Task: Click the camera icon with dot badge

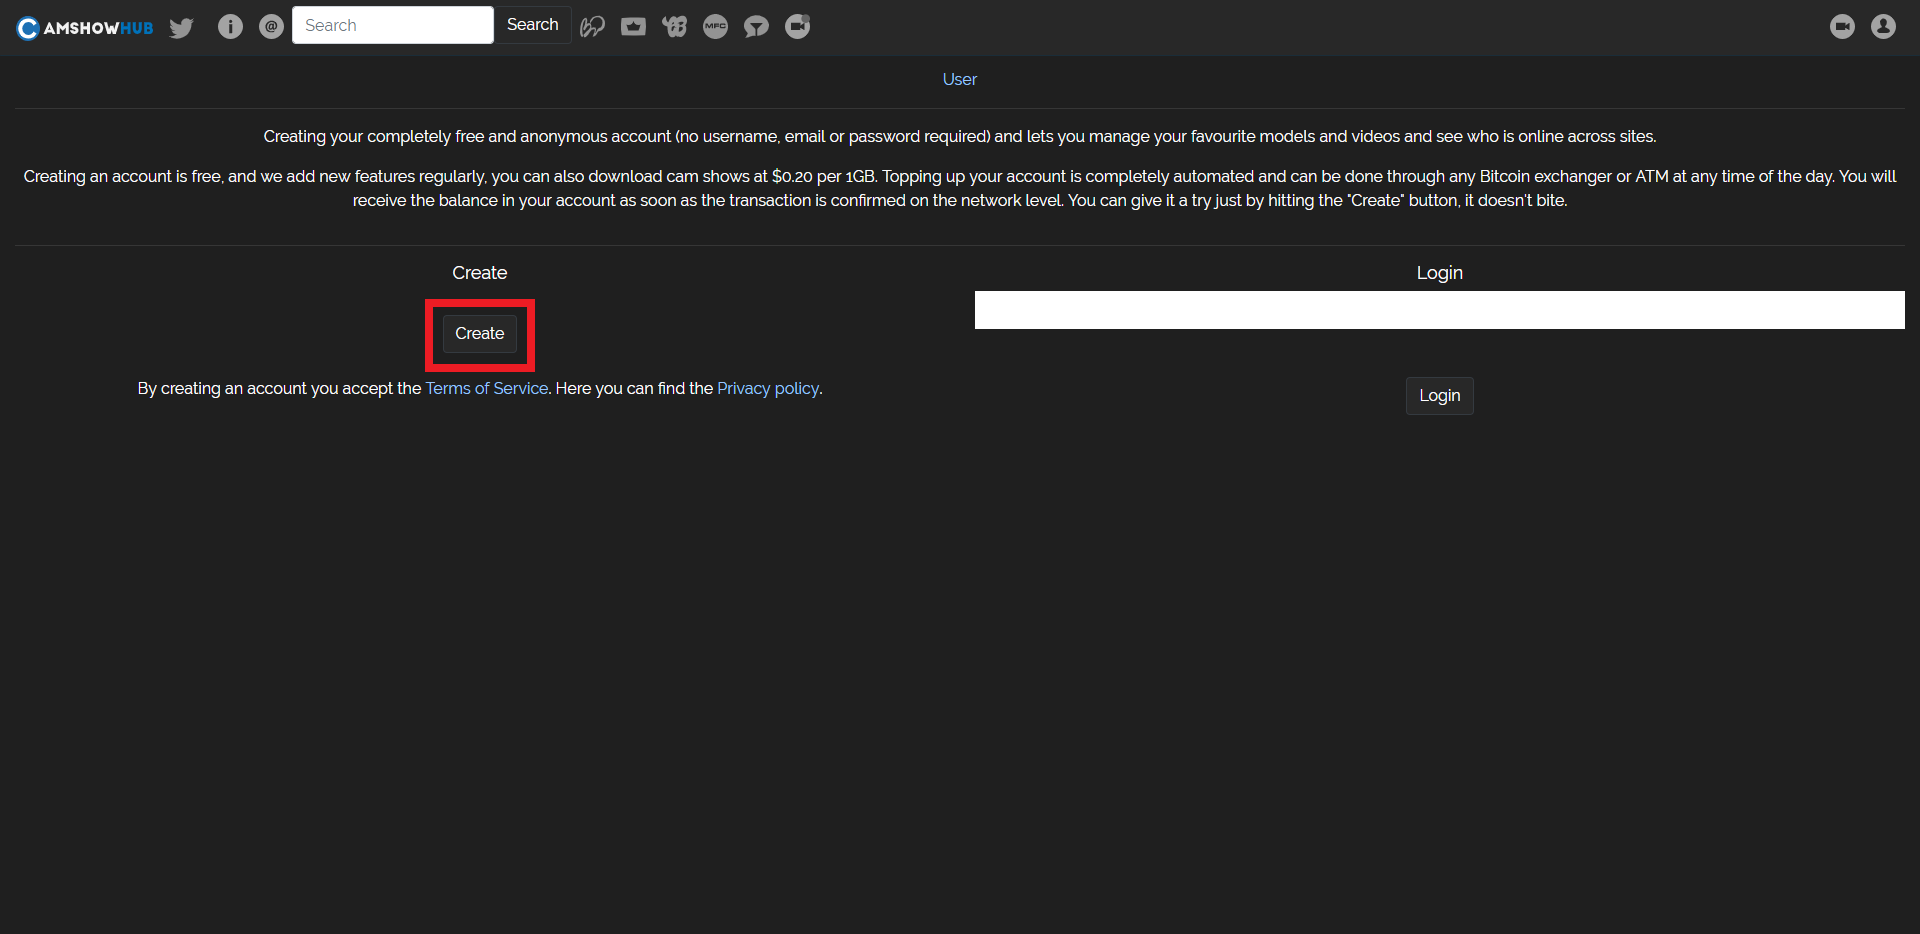Action: (x=797, y=27)
